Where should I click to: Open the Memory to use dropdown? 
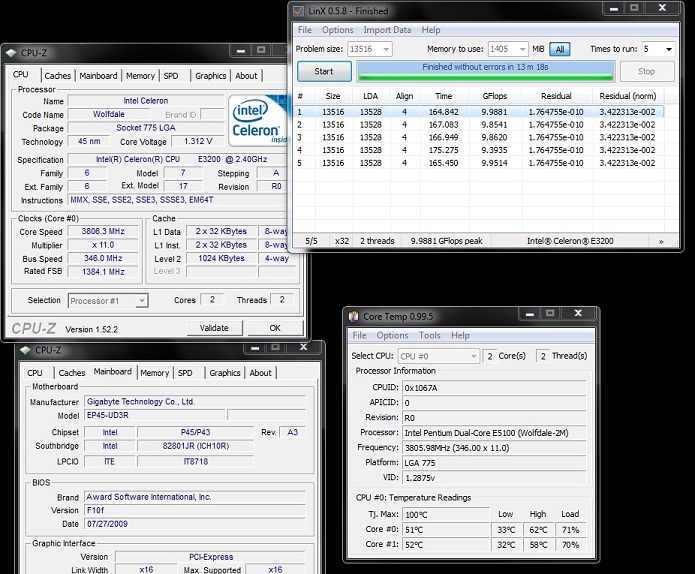click(523, 49)
